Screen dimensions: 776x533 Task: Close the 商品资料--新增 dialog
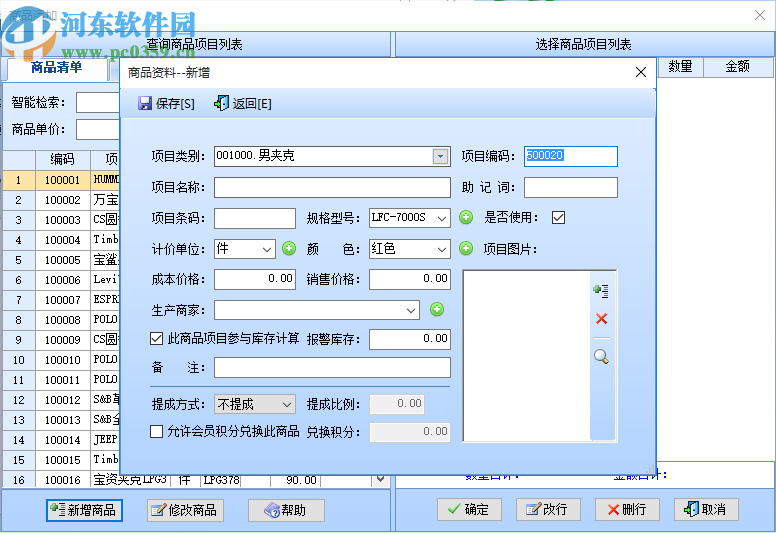tap(641, 72)
